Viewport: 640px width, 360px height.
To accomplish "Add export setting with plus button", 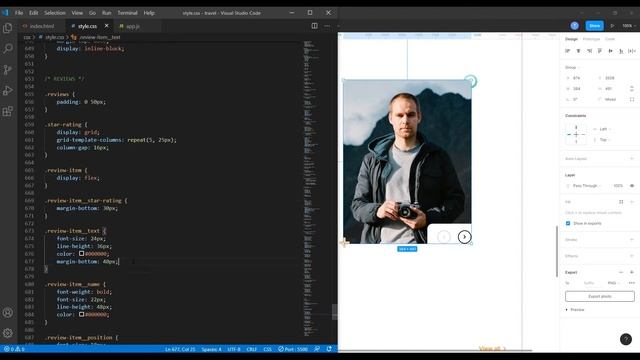I will click(x=632, y=272).
